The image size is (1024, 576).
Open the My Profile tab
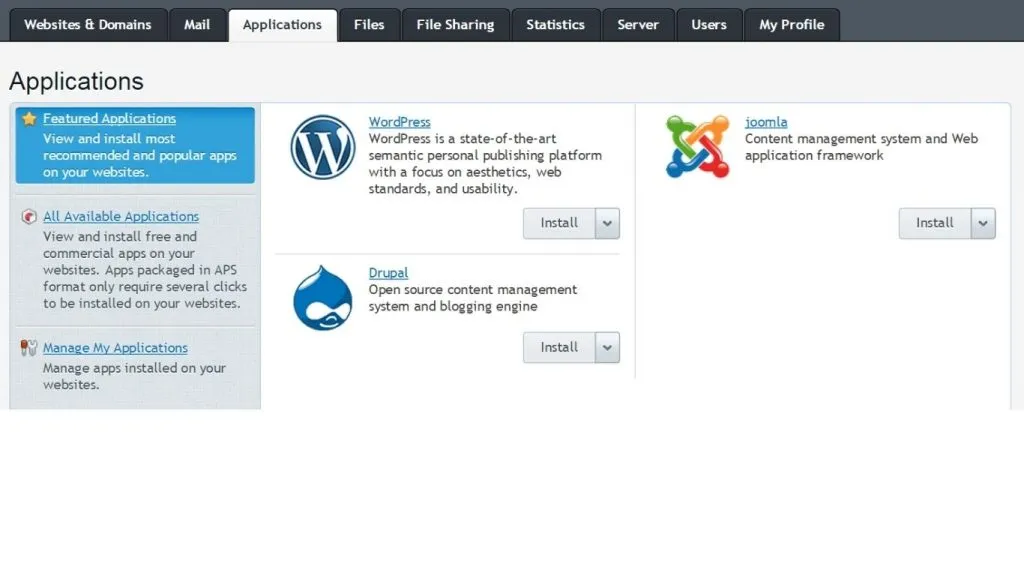pyautogui.click(x=792, y=25)
